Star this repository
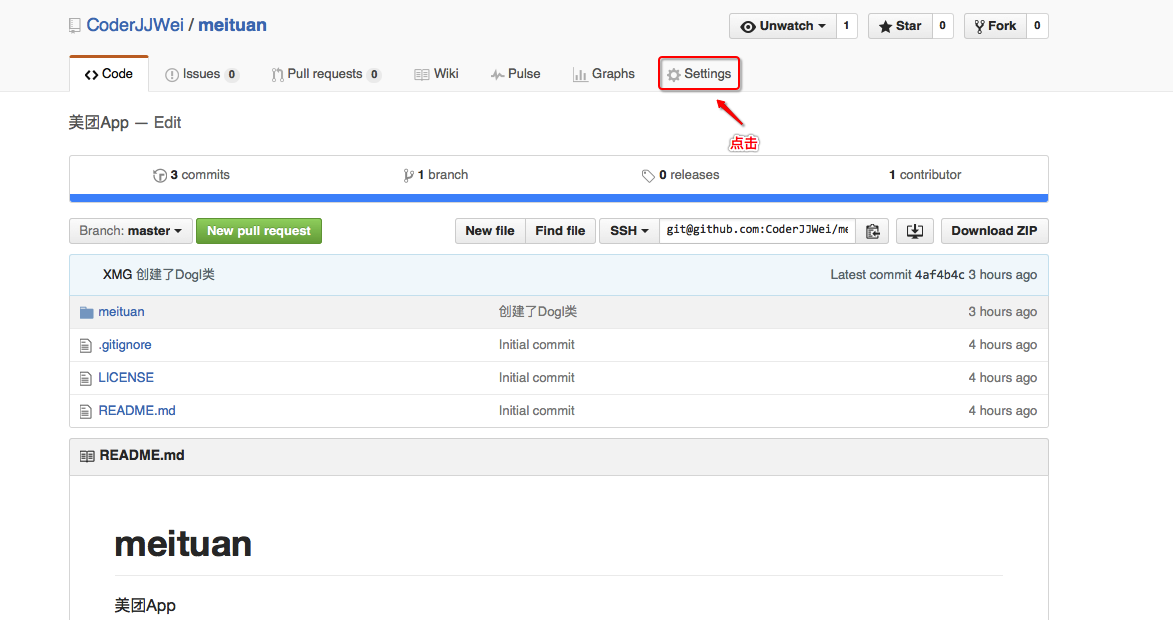This screenshot has width=1173, height=620. coord(900,26)
